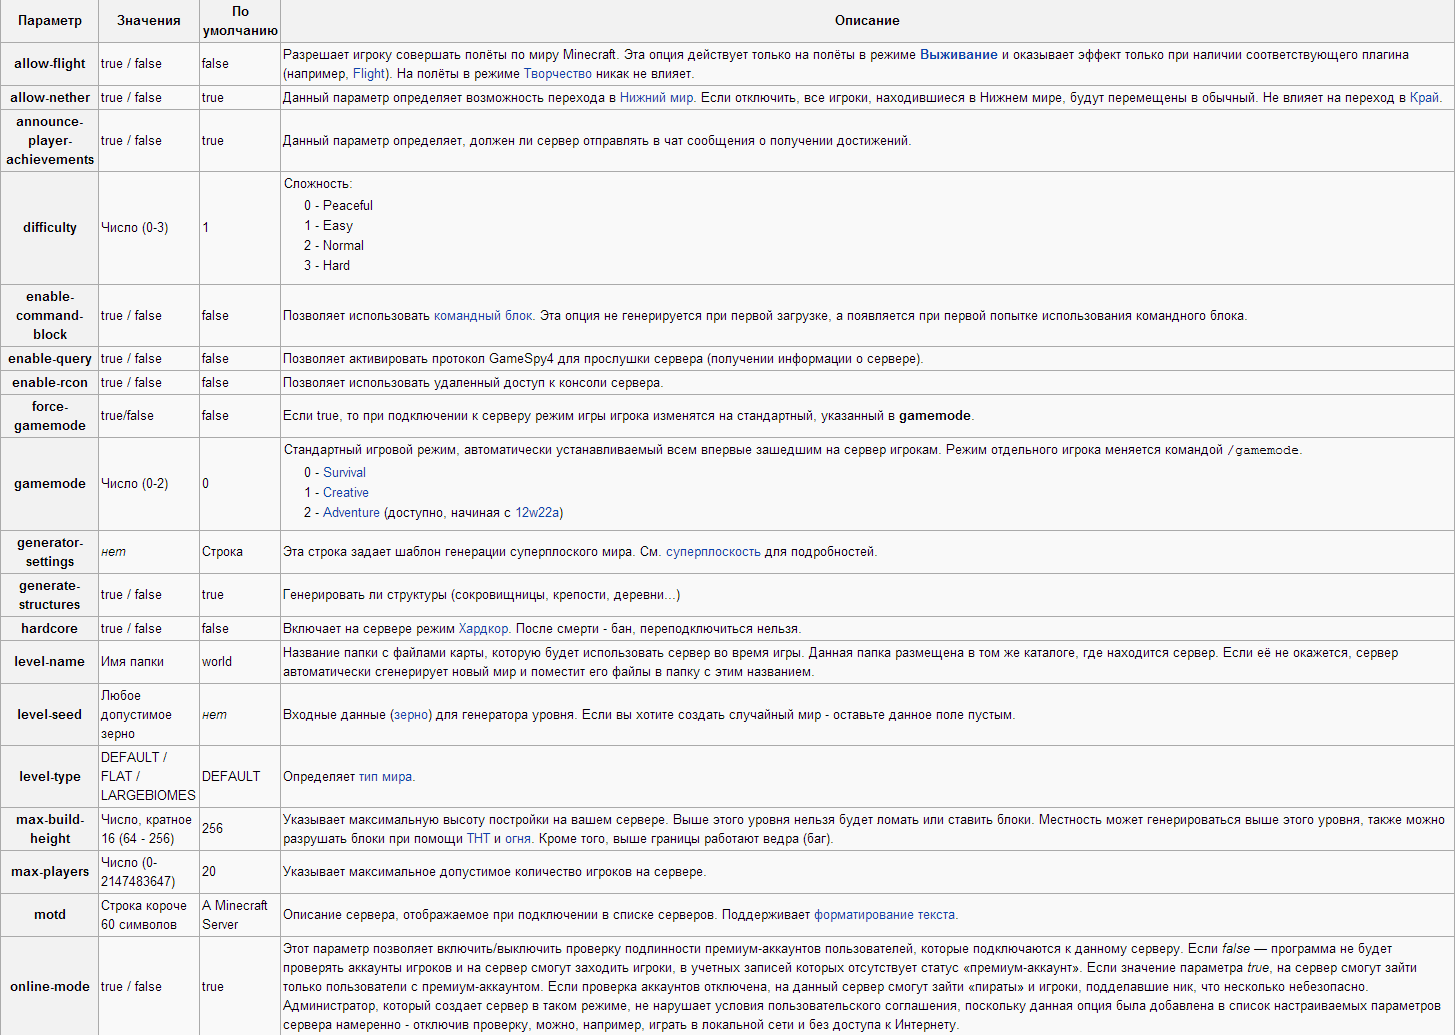Open the Нижний мир link
Screen dimensions: 1455x1035
[x=656, y=98]
